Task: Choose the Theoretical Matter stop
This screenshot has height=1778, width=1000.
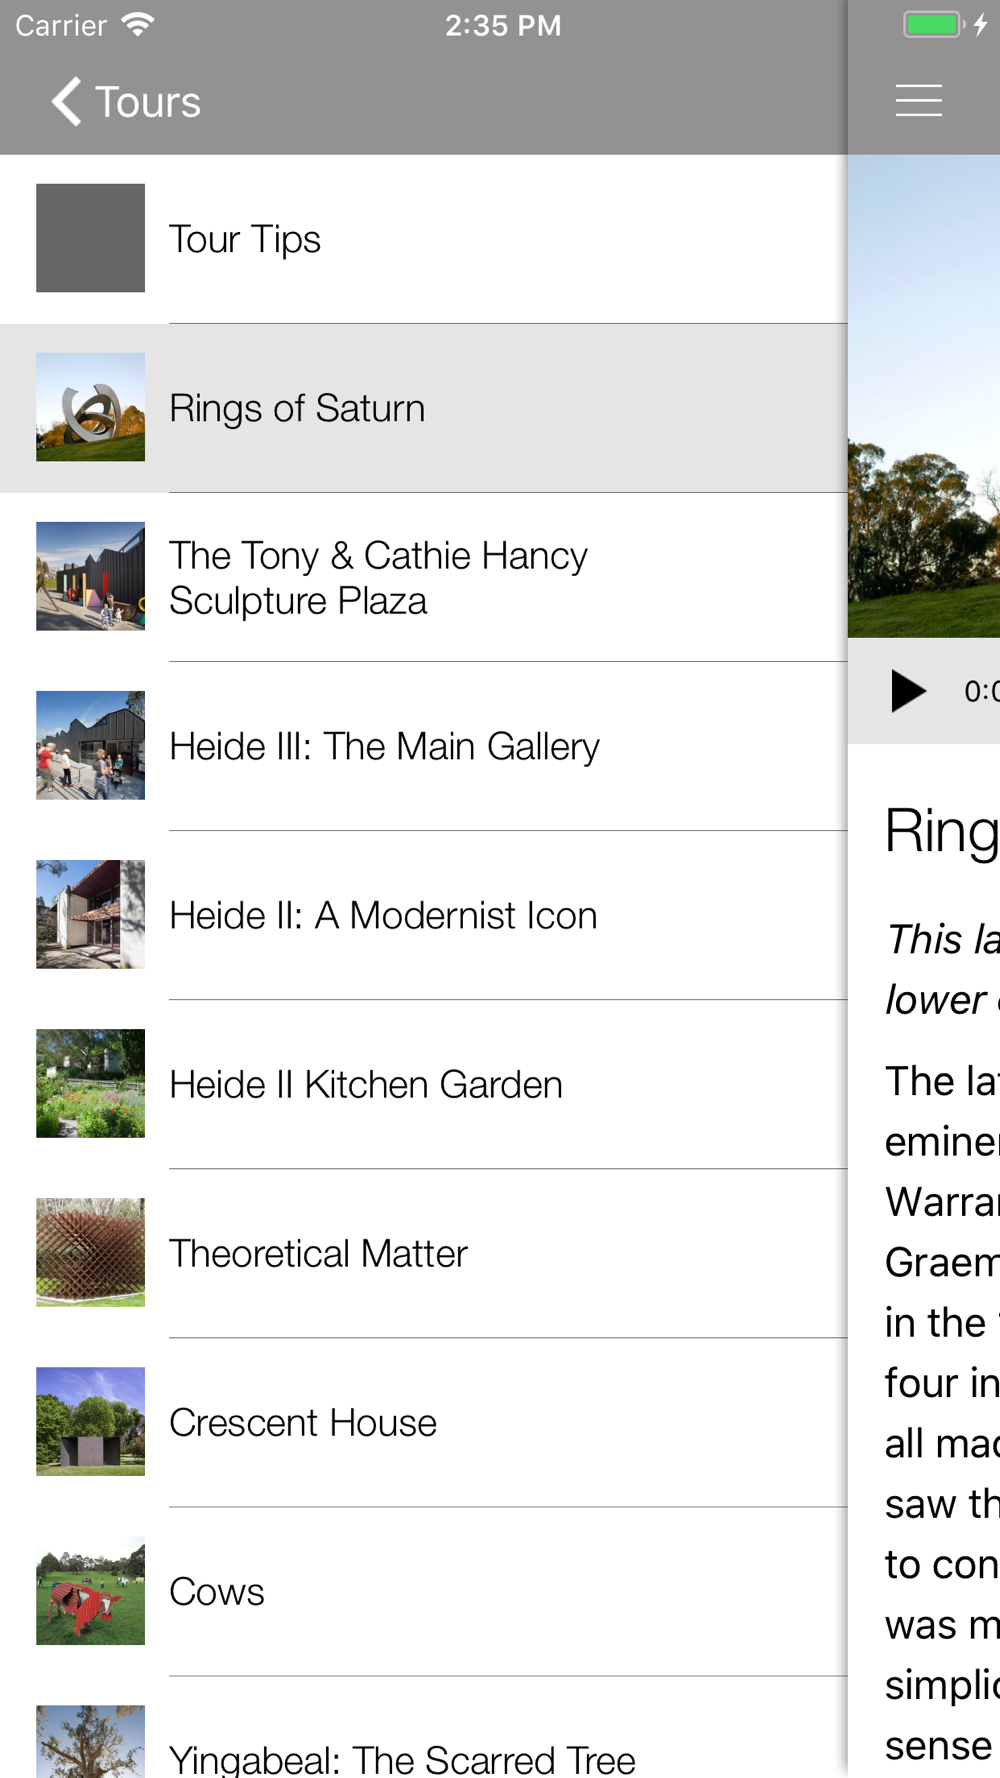Action: point(424,1253)
